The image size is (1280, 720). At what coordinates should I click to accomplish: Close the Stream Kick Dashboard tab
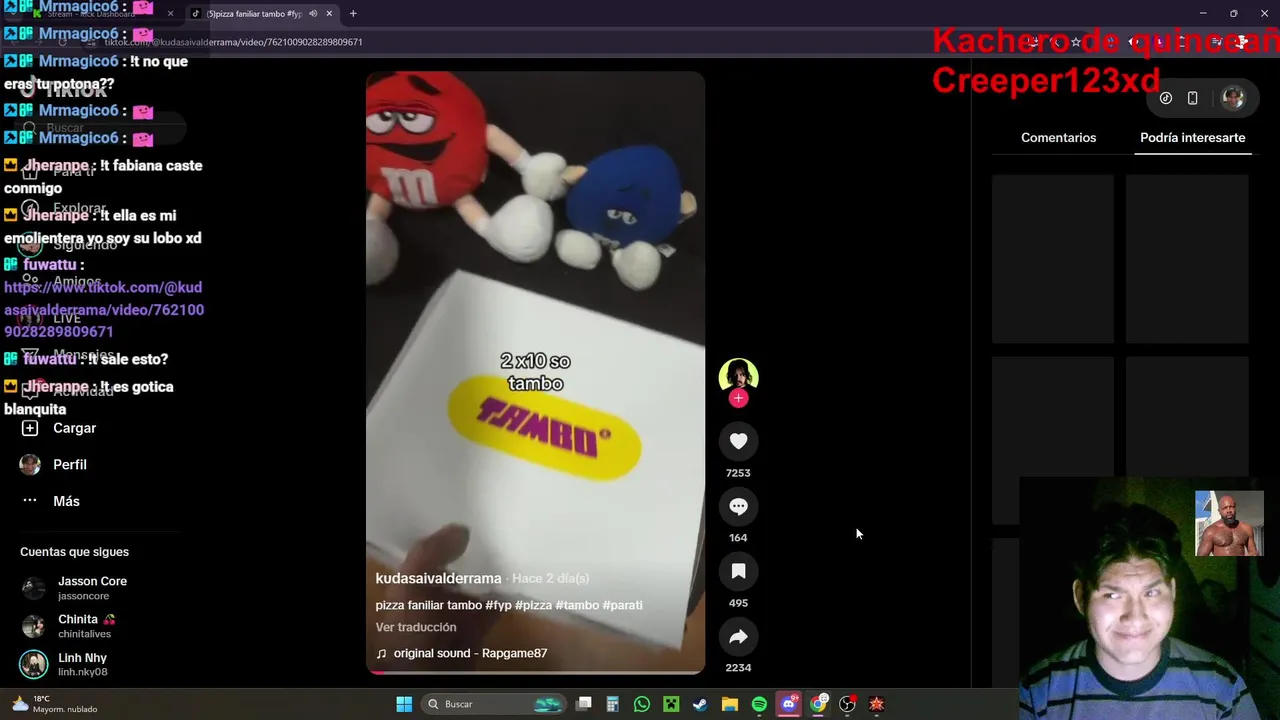coord(170,14)
